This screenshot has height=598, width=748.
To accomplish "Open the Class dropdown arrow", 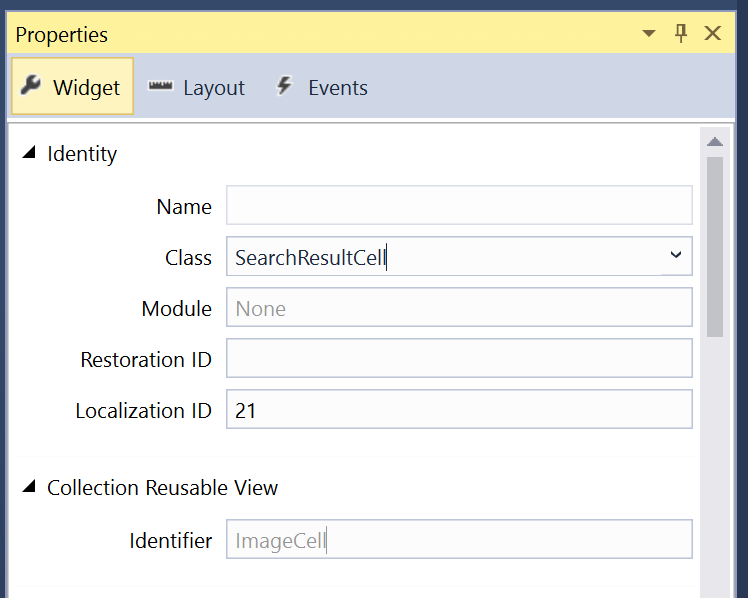I will point(675,256).
